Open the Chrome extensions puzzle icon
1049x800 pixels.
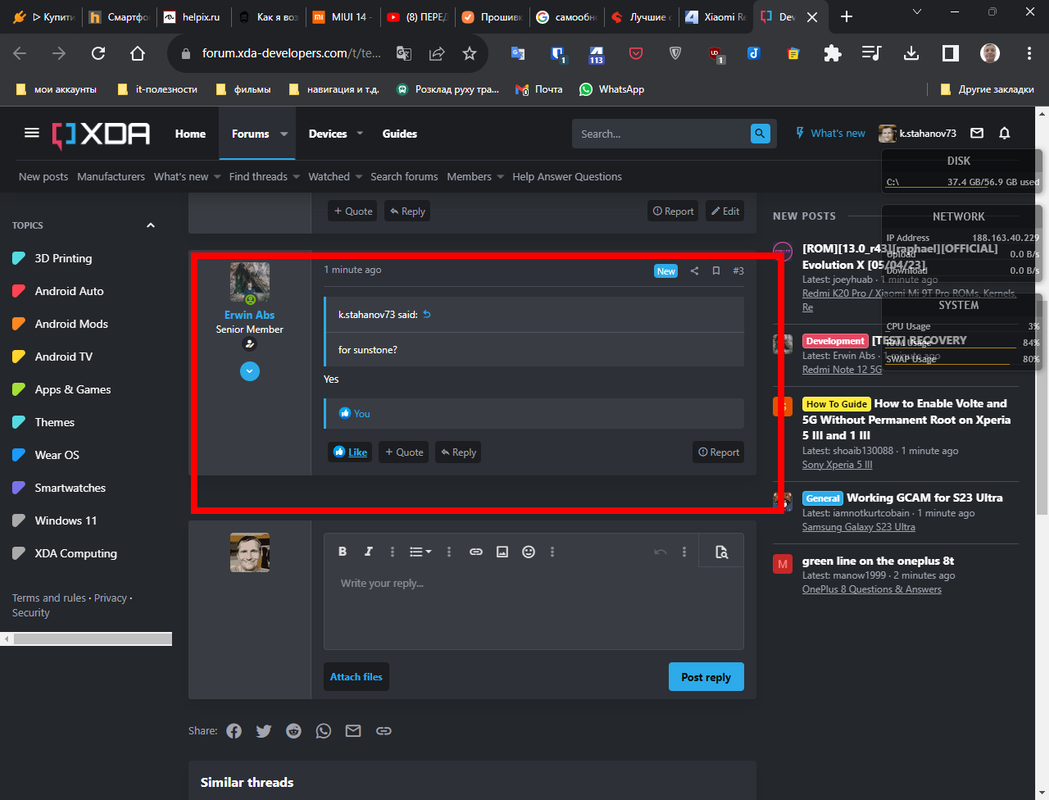coord(832,54)
